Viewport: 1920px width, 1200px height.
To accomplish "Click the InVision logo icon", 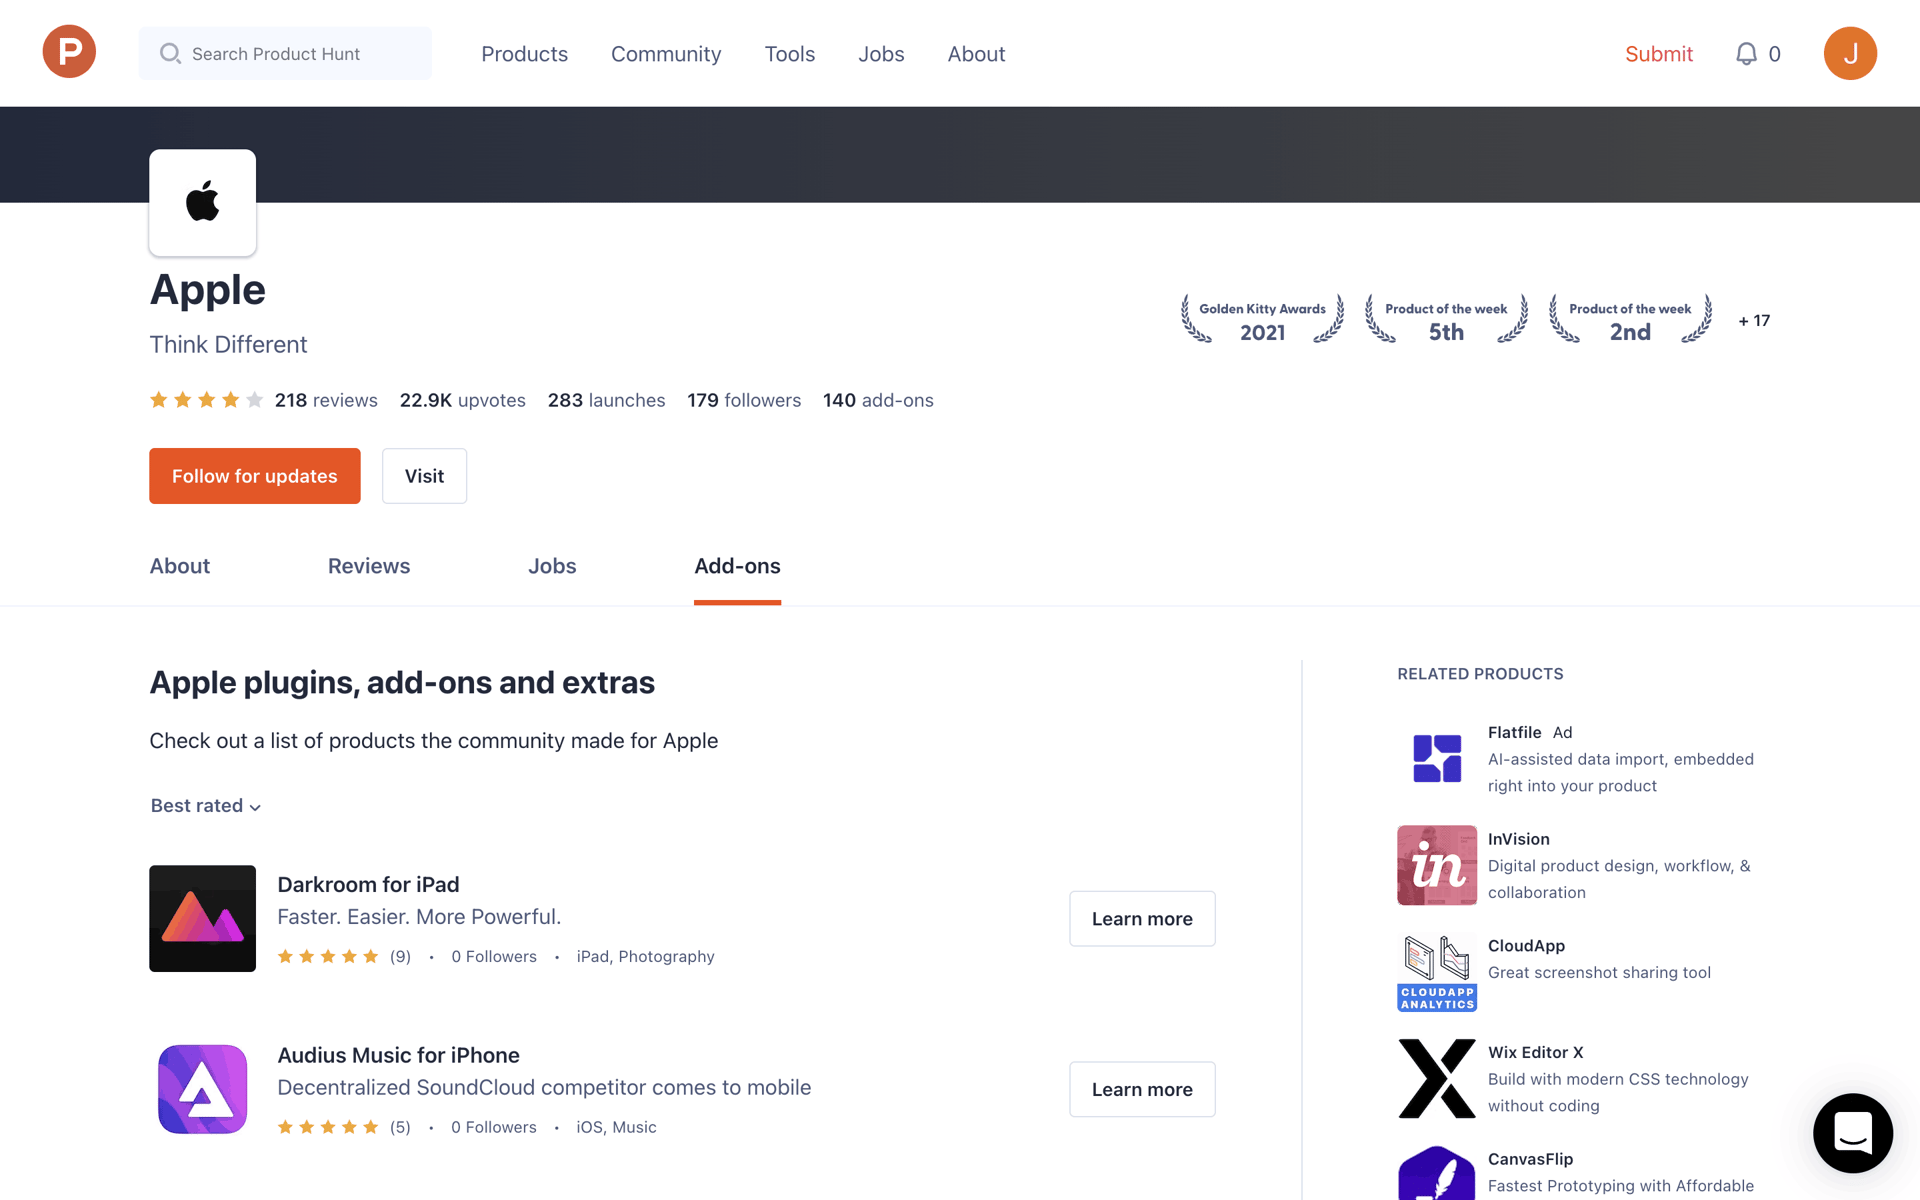I will (1437, 865).
